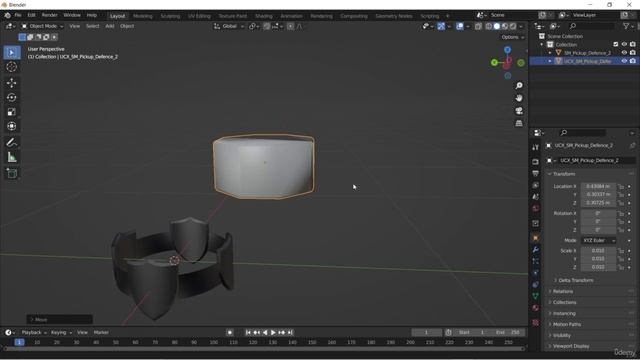Expand the Collections panel
Viewport: 640px width, 360px height.
point(564,302)
